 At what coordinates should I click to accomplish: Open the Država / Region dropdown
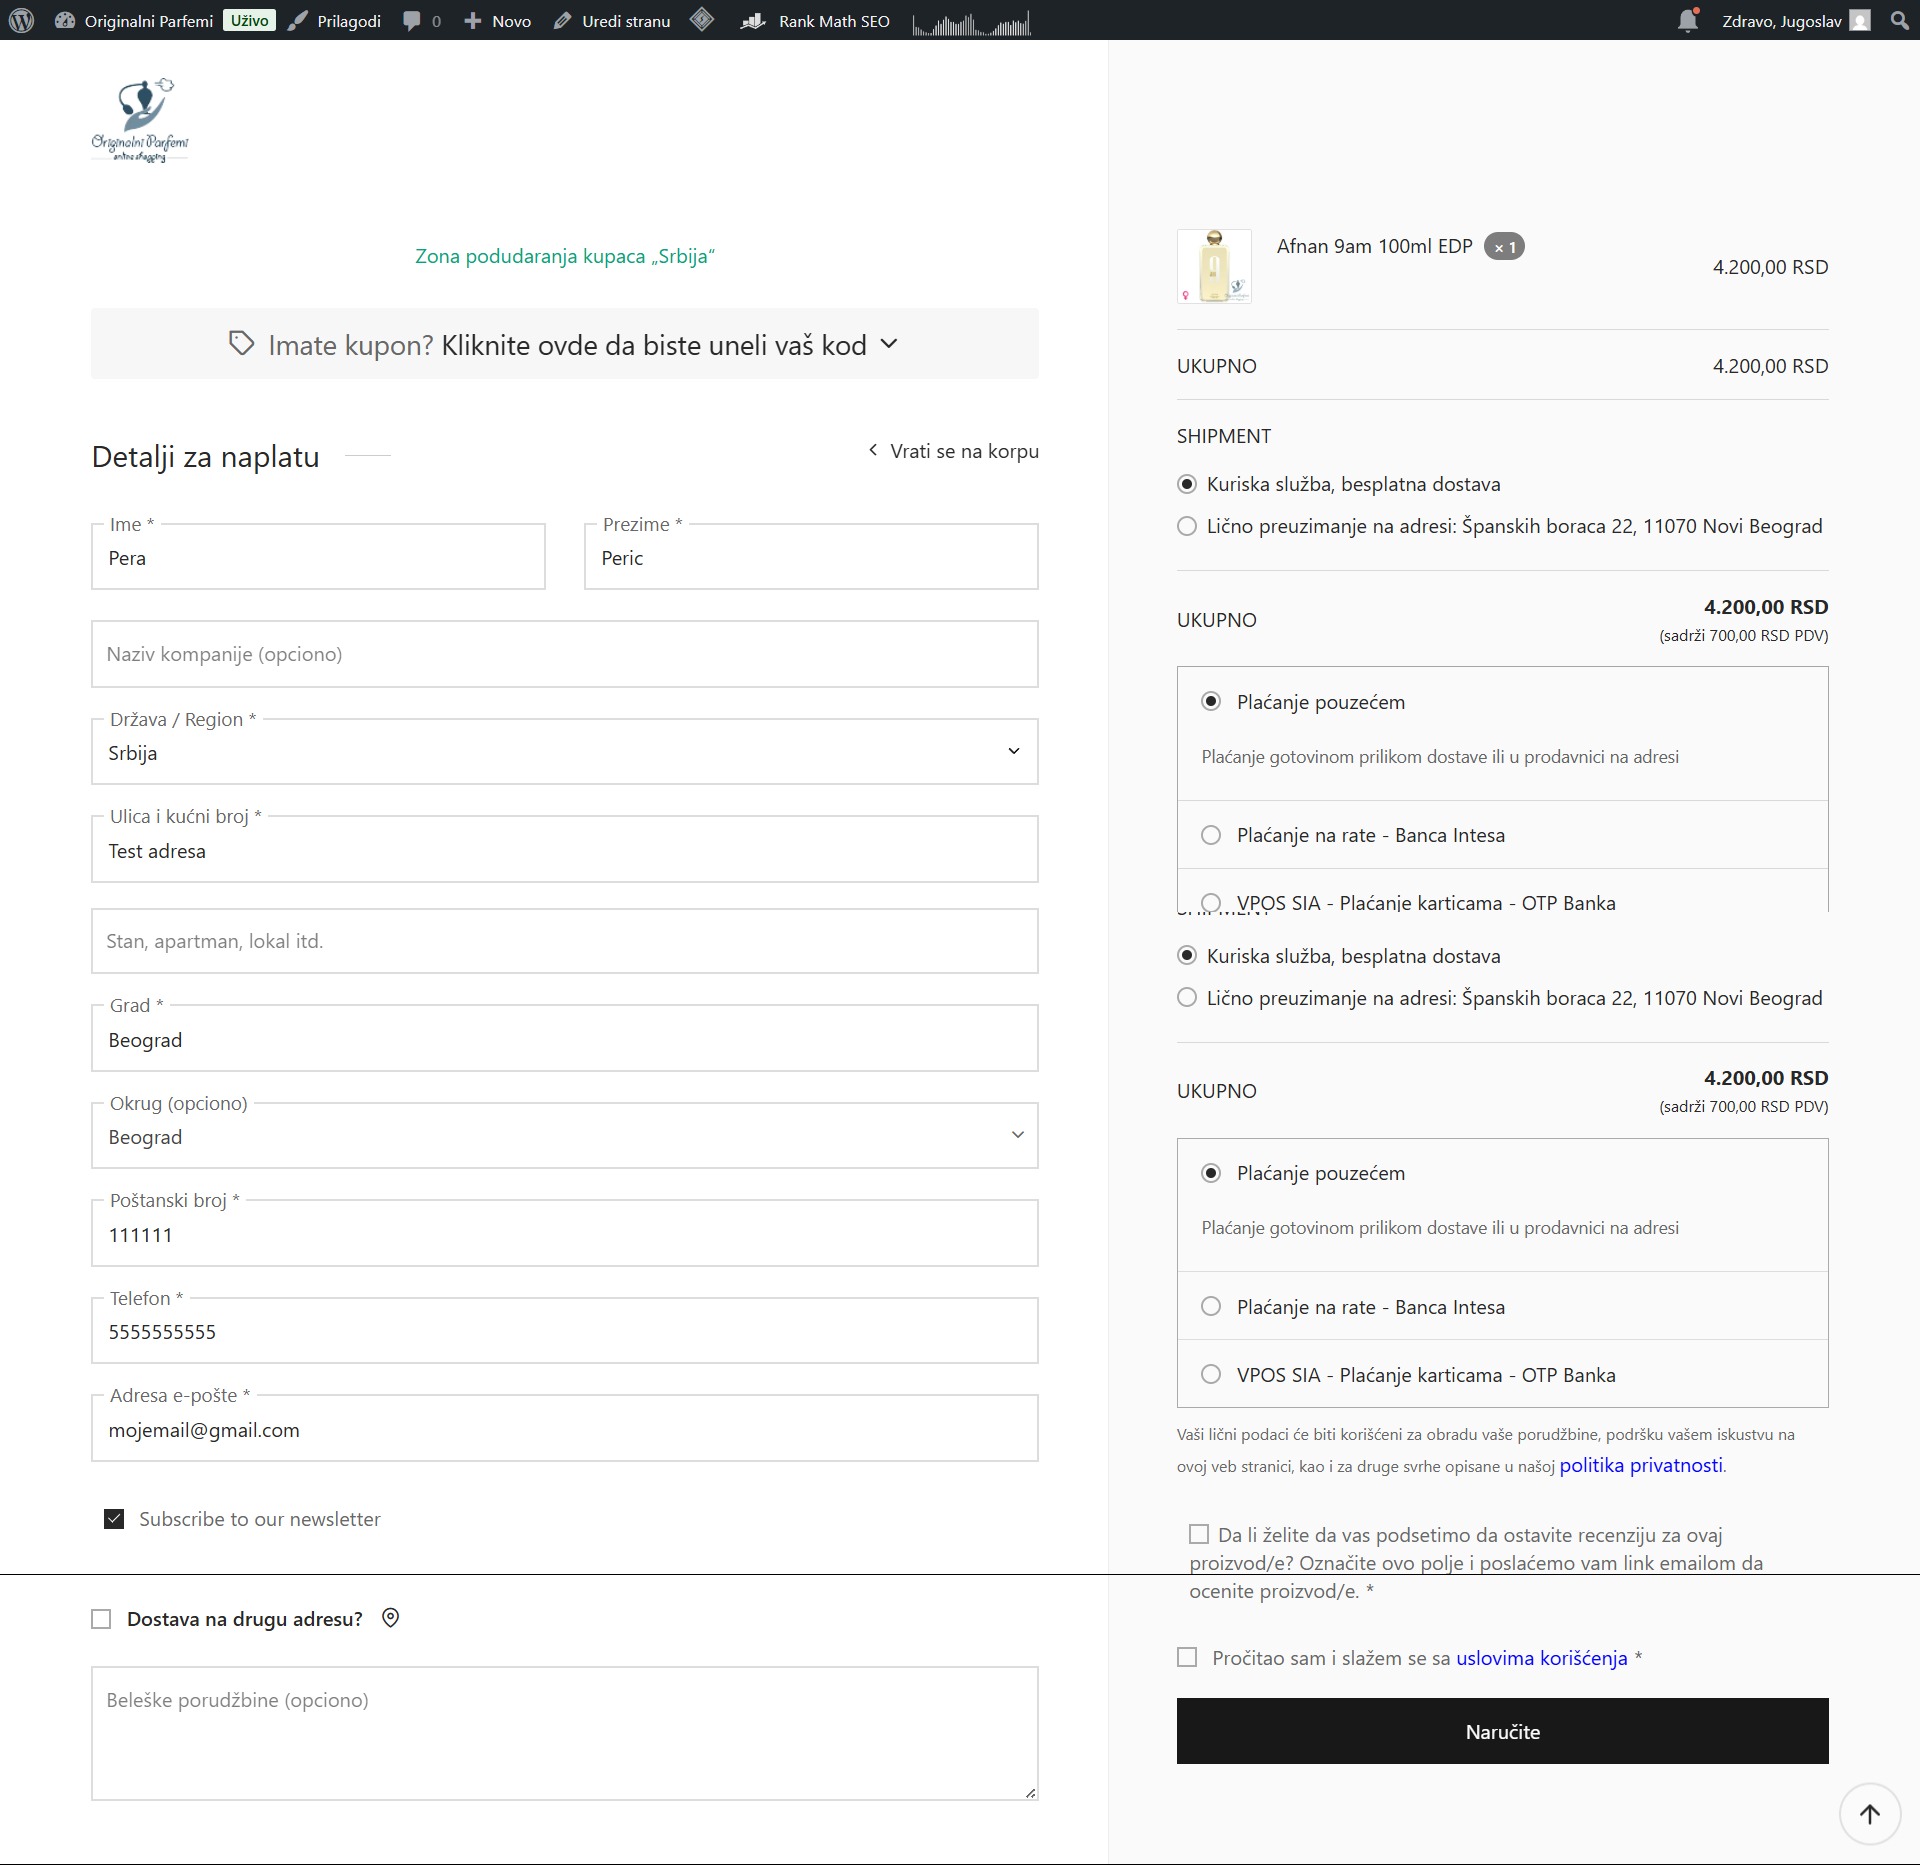coord(565,752)
